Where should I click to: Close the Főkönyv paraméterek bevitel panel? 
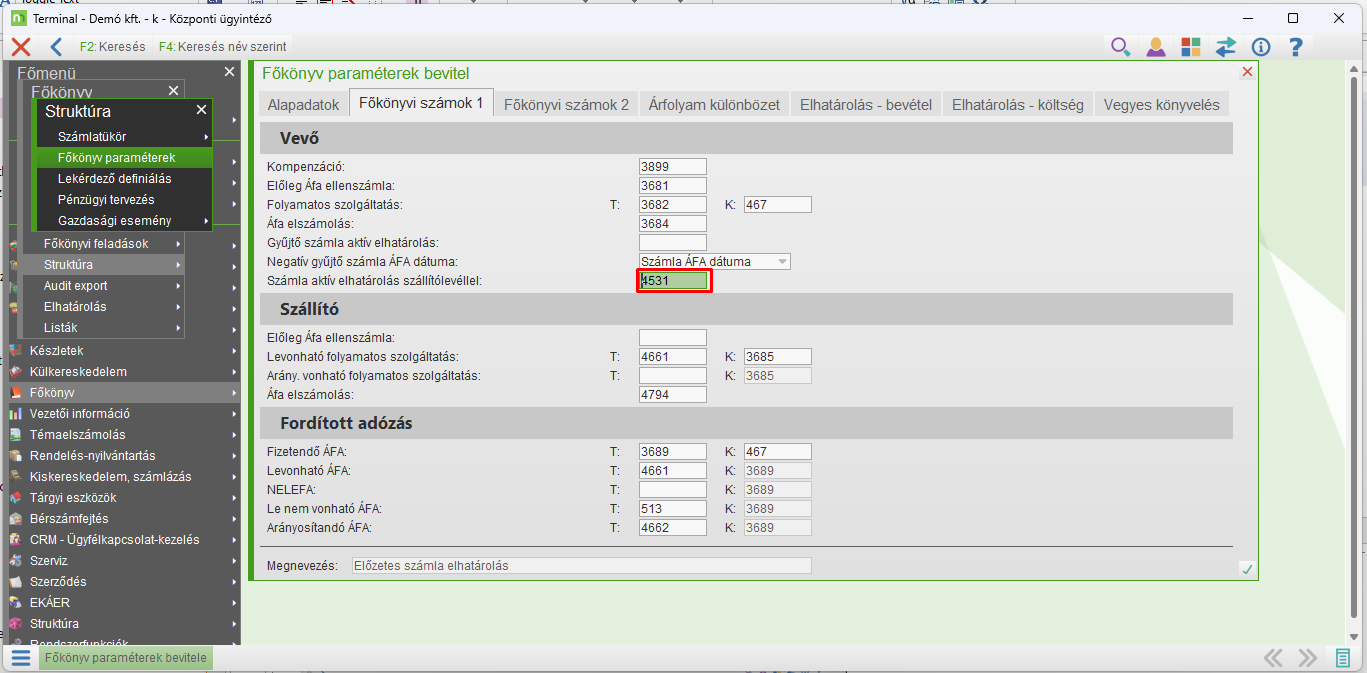coord(1246,72)
